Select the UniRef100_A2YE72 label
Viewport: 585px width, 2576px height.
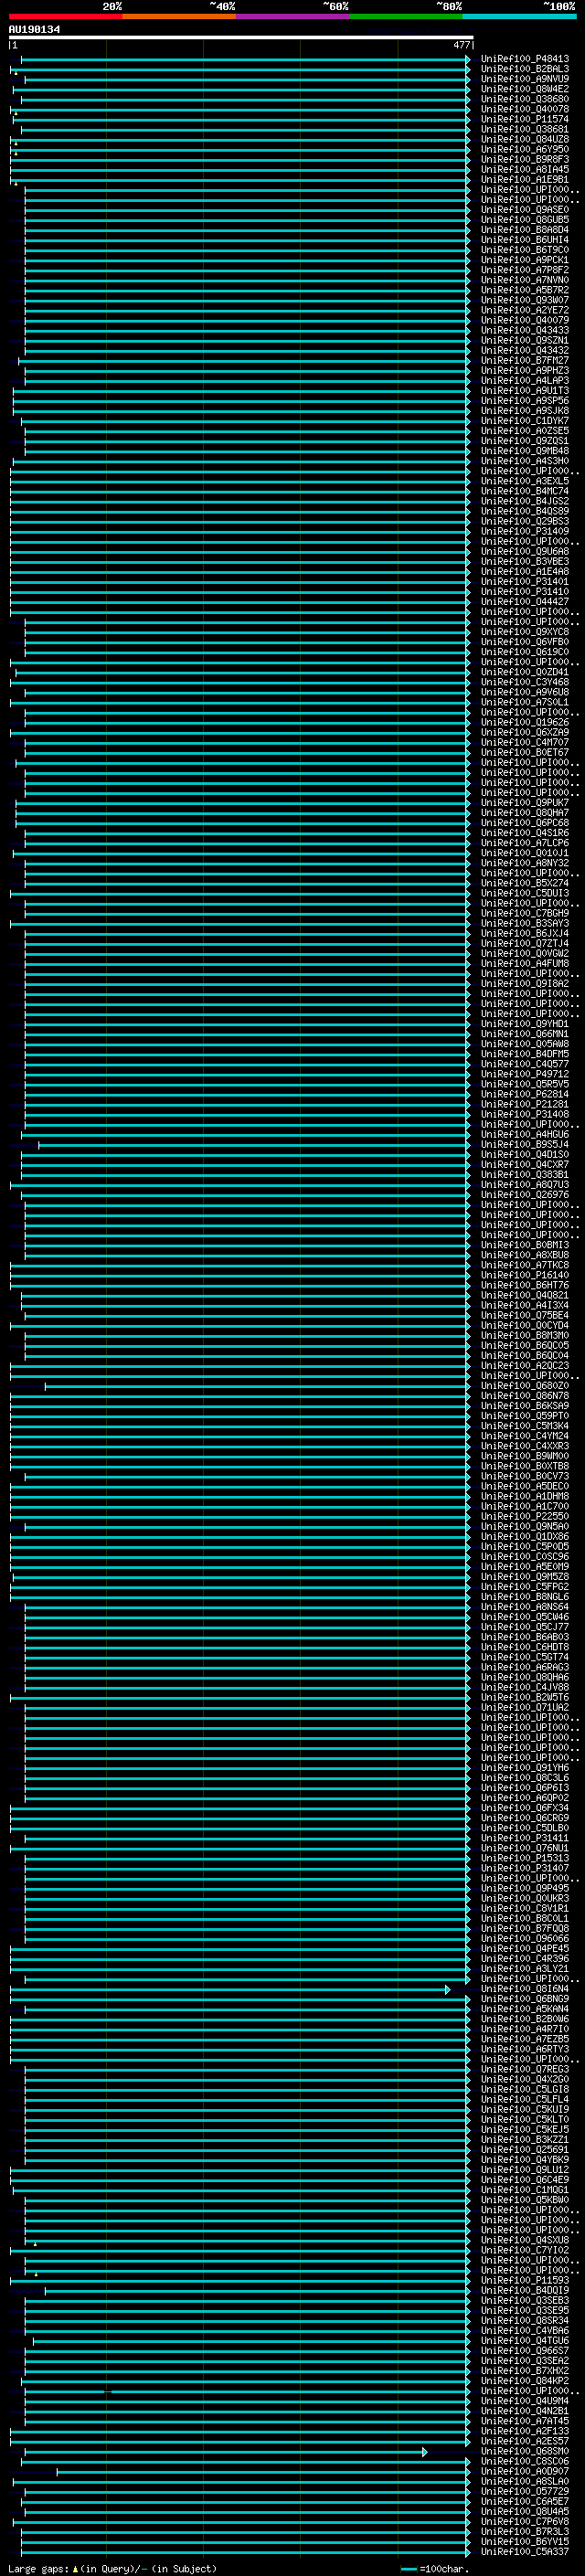(525, 310)
